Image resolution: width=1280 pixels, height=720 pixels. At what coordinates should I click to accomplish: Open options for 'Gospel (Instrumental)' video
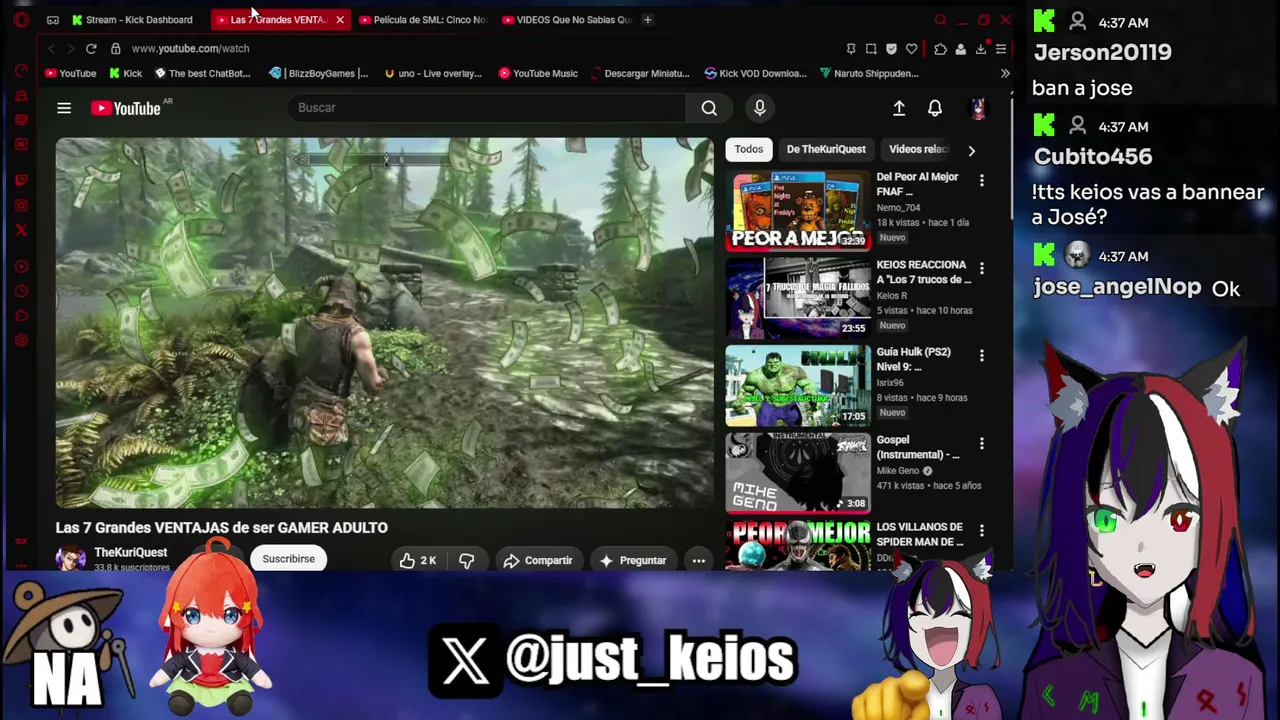pyautogui.click(x=981, y=443)
